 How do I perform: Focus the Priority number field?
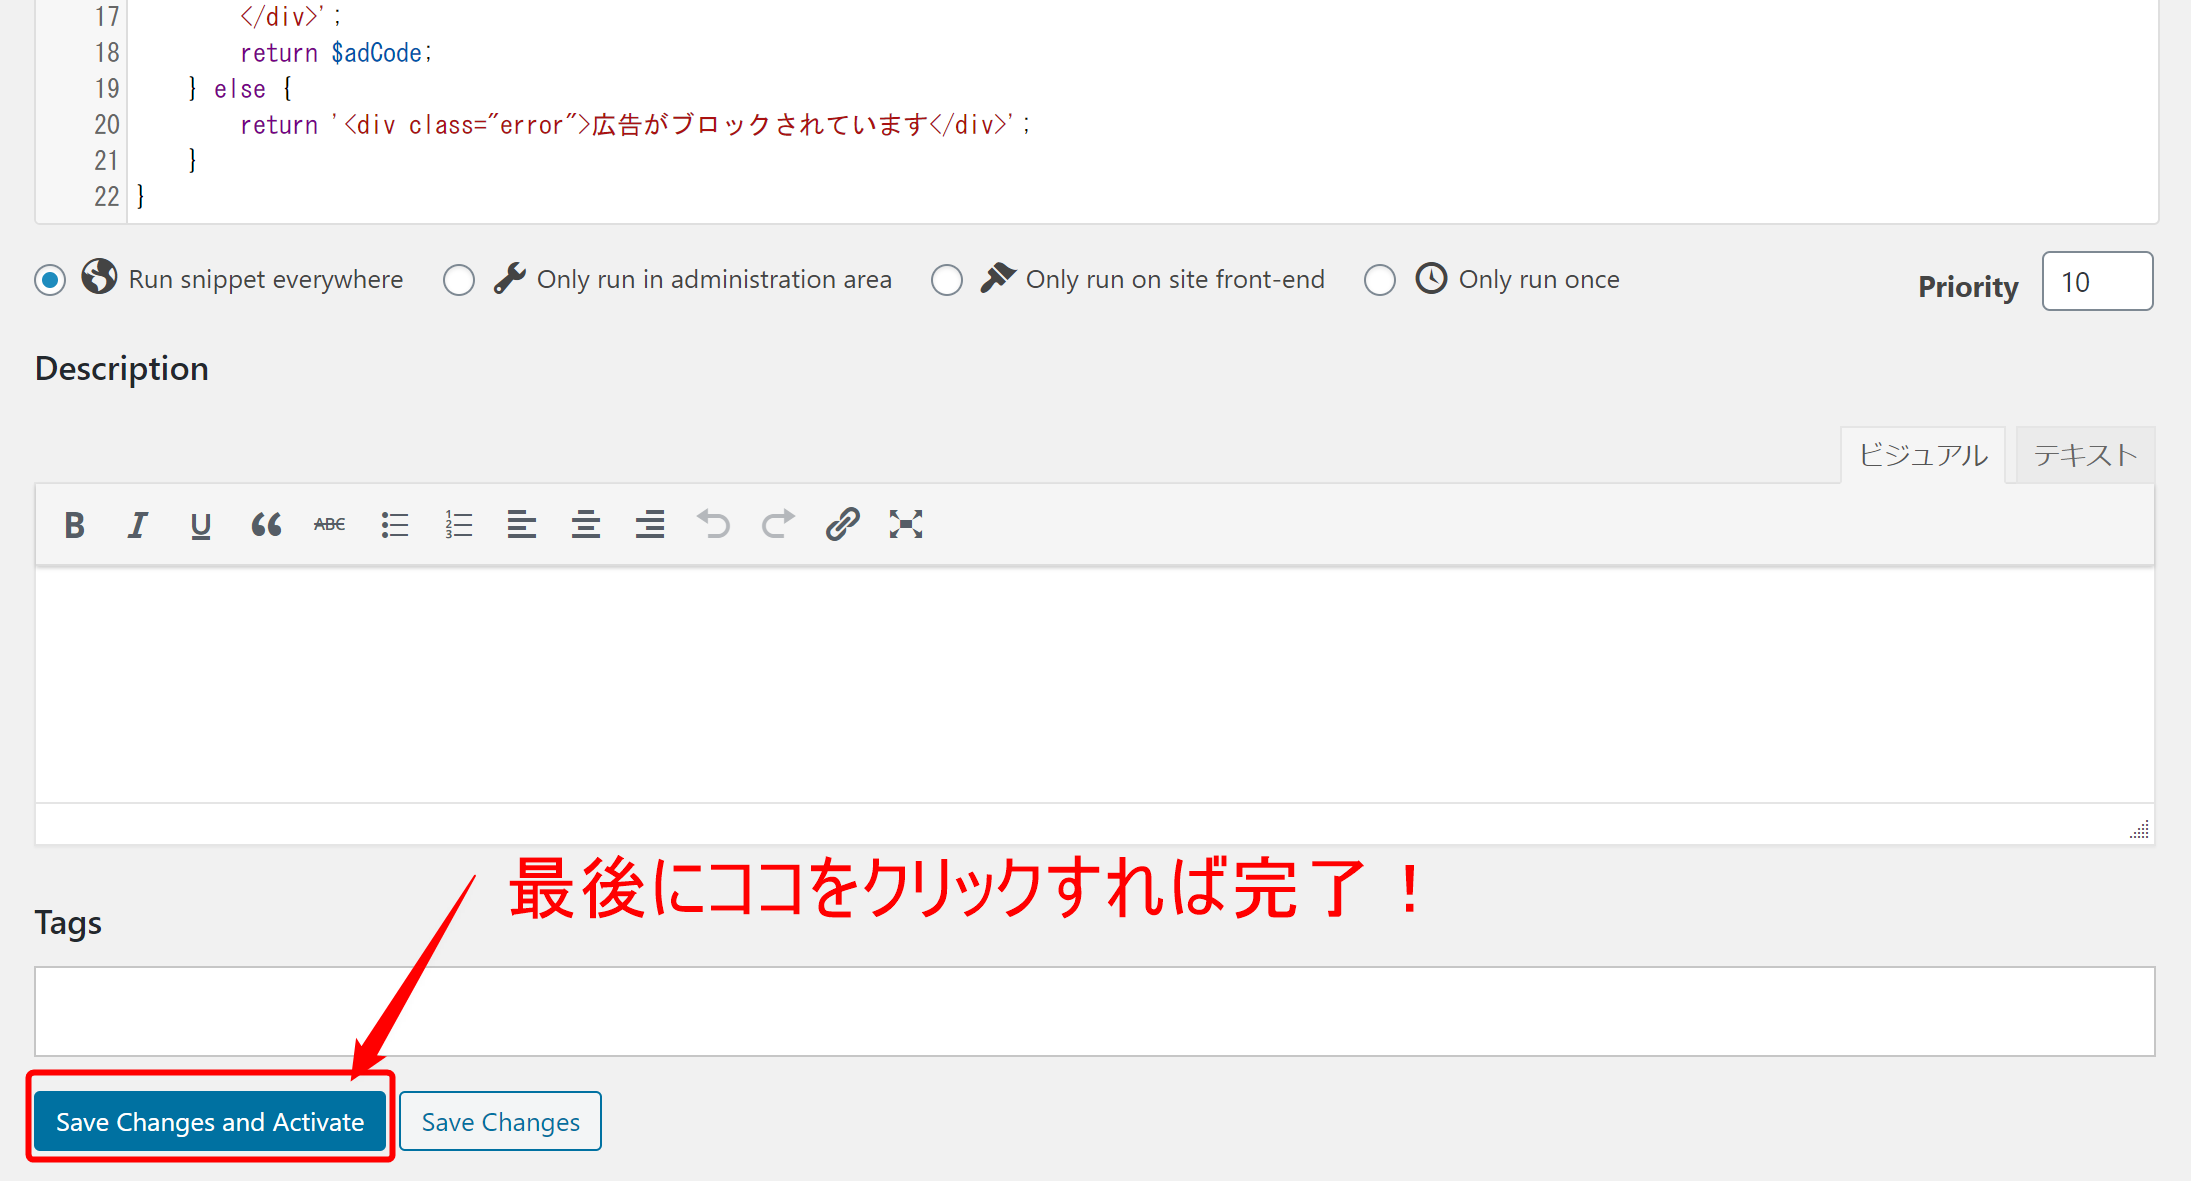[2097, 282]
